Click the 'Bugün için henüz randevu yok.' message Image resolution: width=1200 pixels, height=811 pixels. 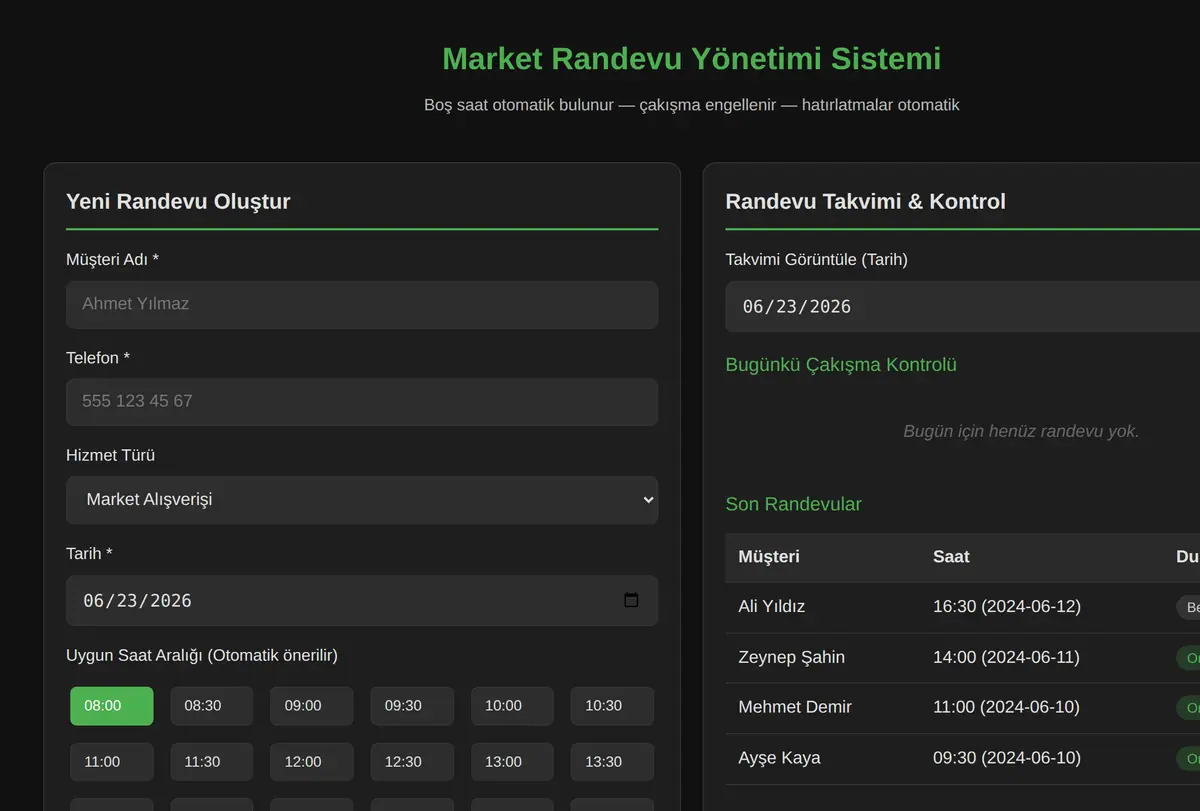[1021, 432]
